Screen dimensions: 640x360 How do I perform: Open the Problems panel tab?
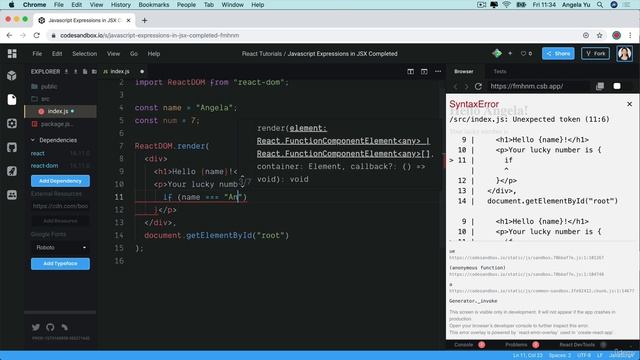click(522, 345)
